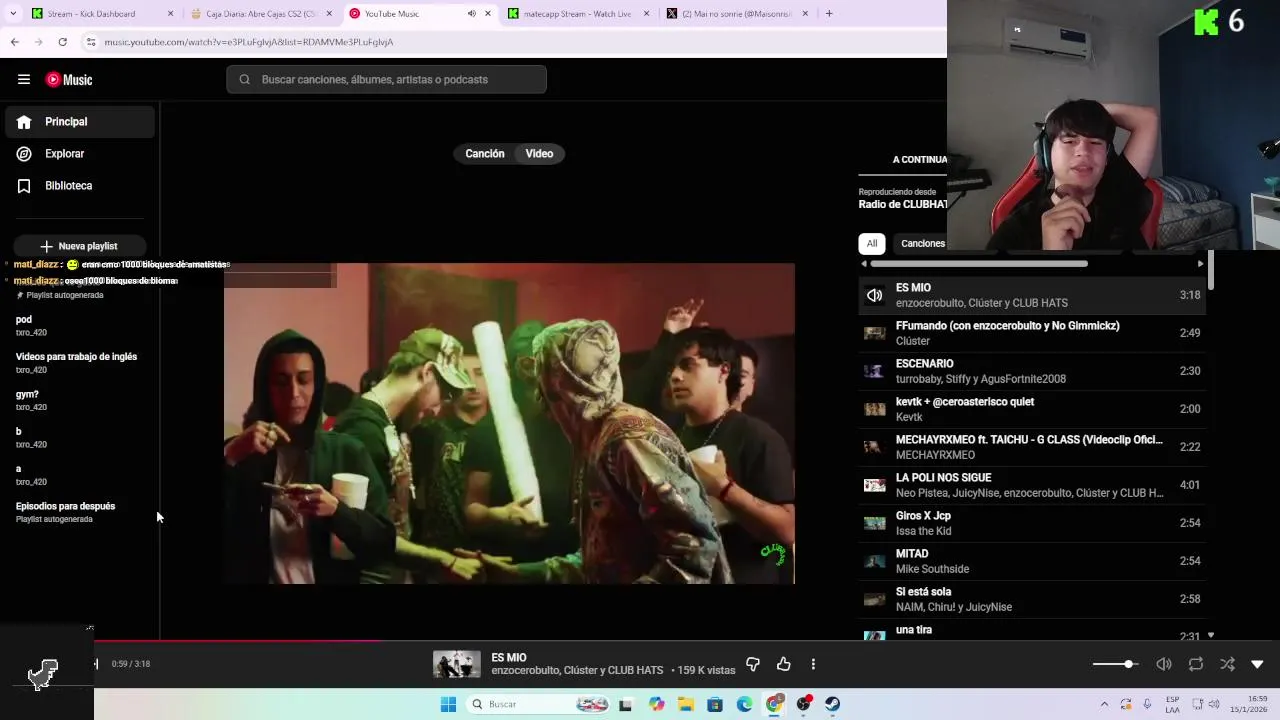The width and height of the screenshot is (1280, 720).
Task: Select the Canciones filter chip
Action: coord(922,244)
